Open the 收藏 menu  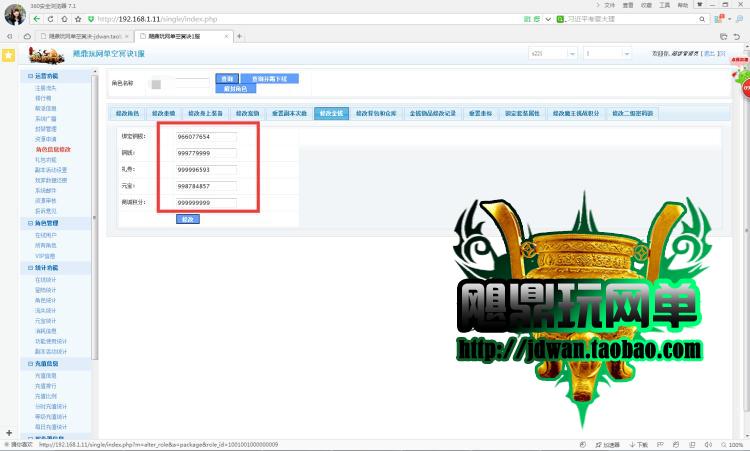pyautogui.click(x=646, y=5)
